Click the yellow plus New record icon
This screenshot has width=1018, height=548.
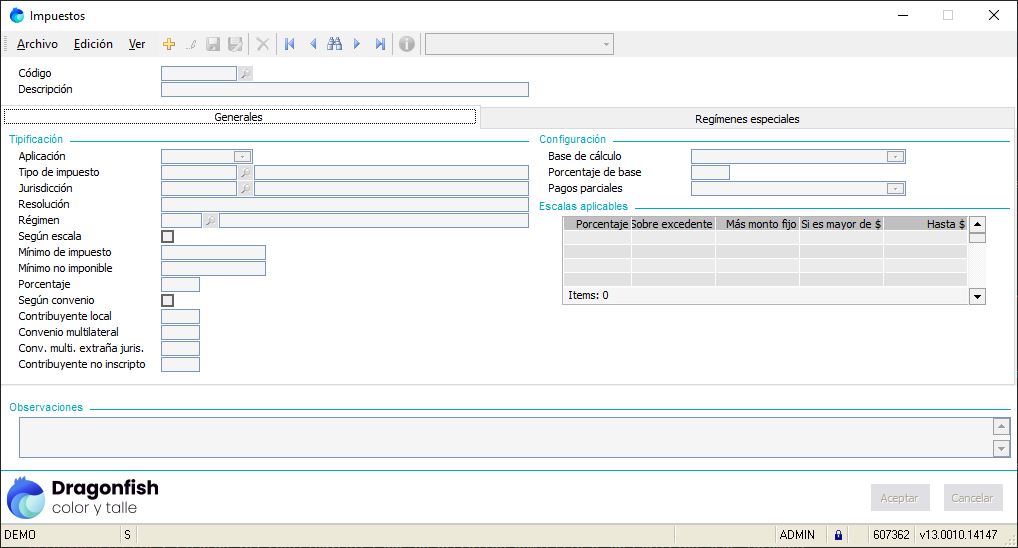coord(169,44)
